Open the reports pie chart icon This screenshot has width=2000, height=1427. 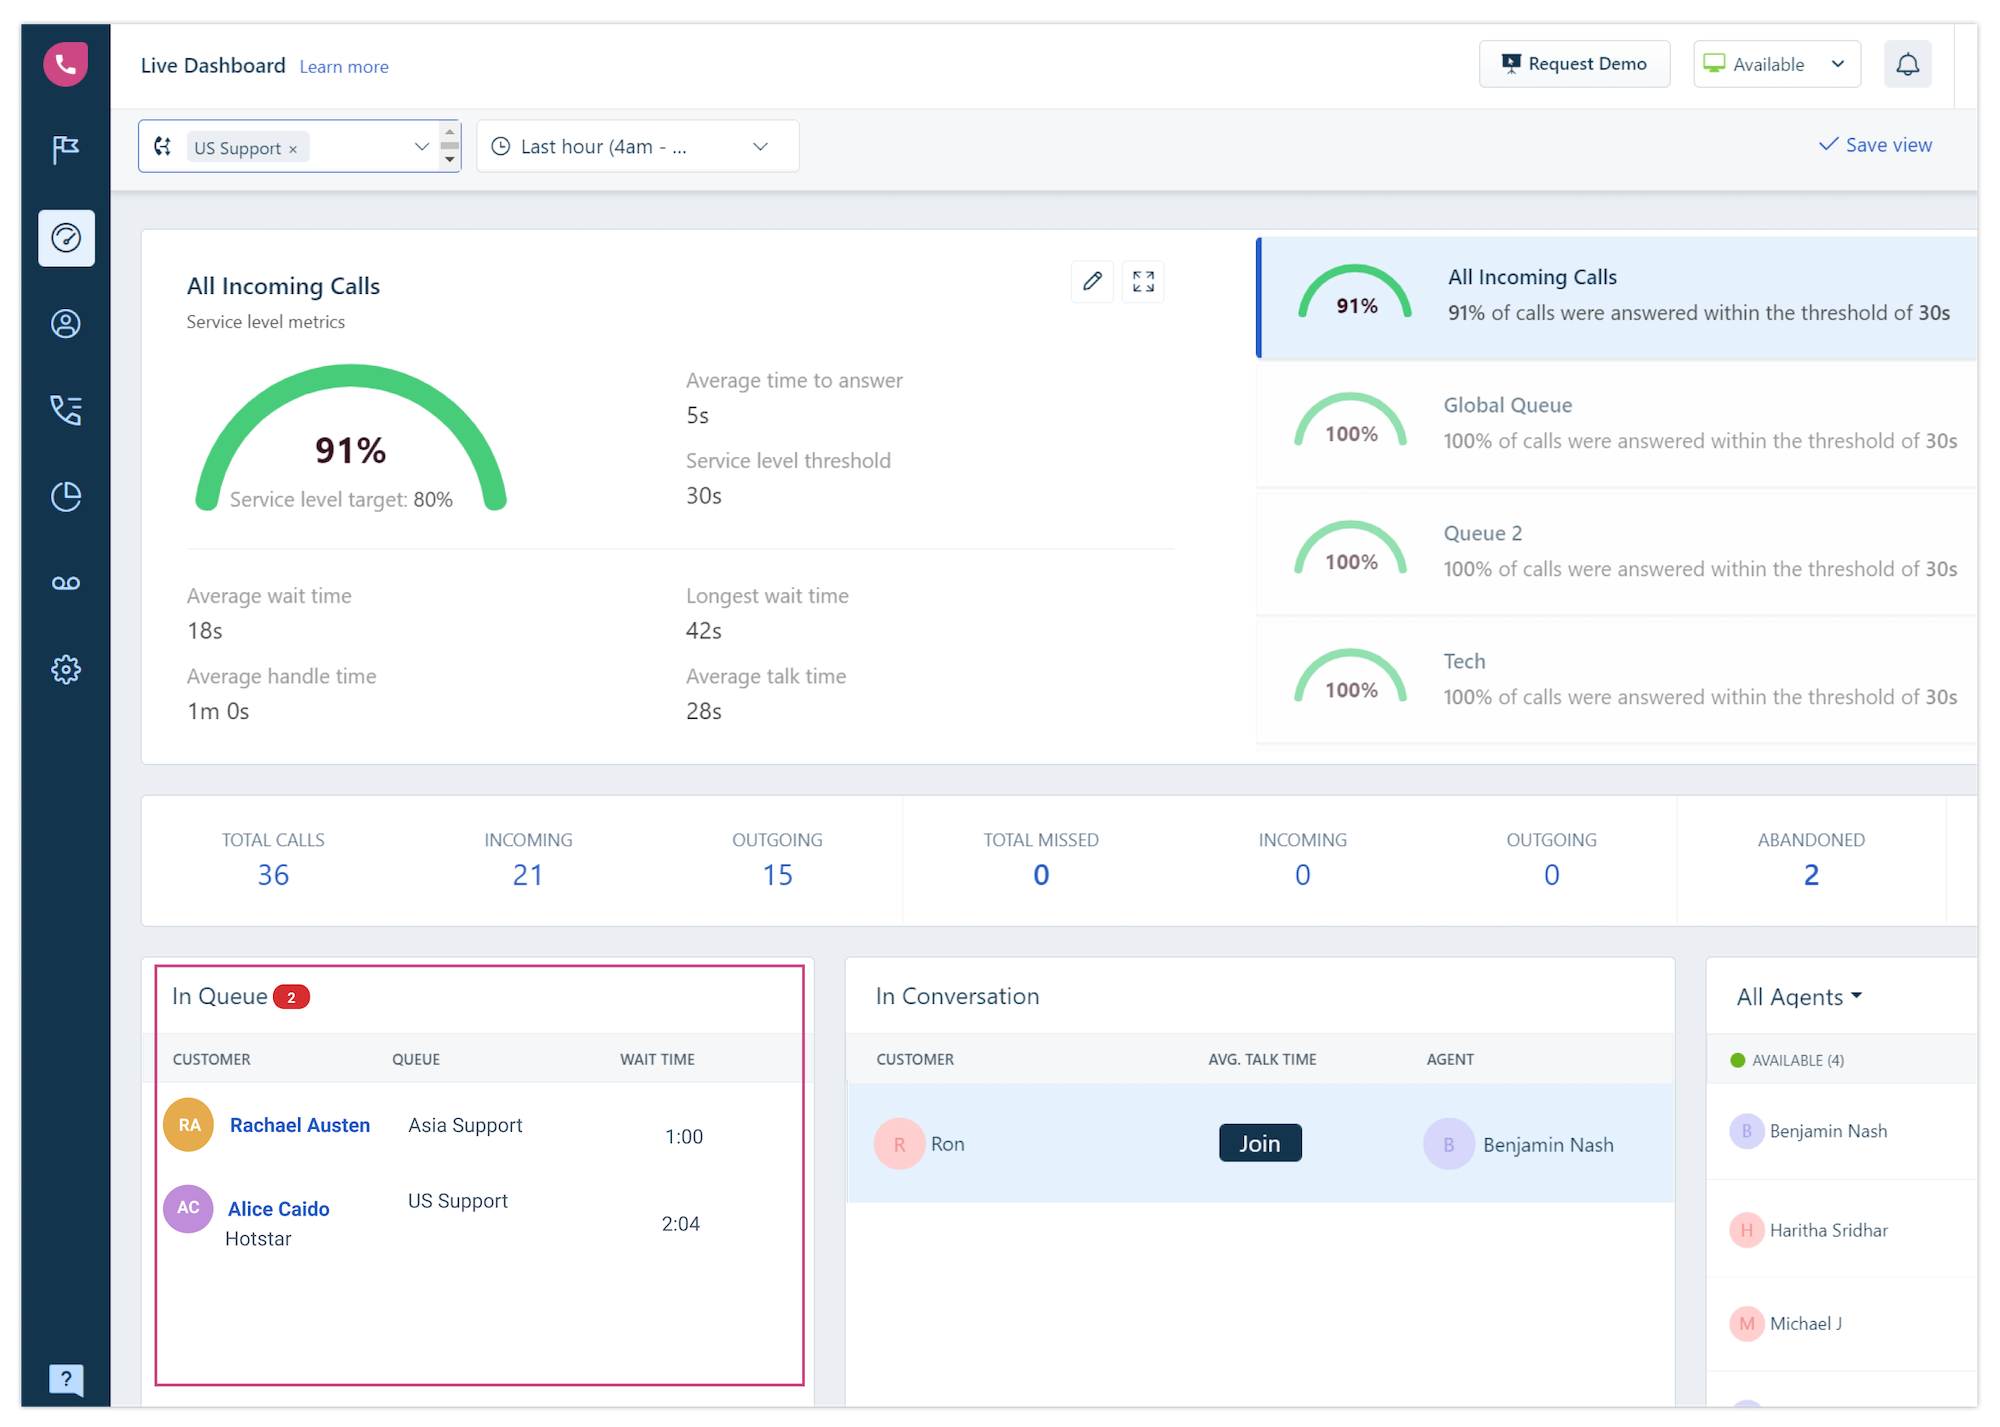click(66, 497)
